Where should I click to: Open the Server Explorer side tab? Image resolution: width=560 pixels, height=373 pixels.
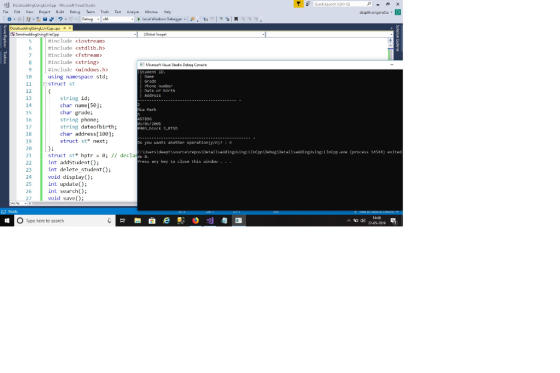5,36
